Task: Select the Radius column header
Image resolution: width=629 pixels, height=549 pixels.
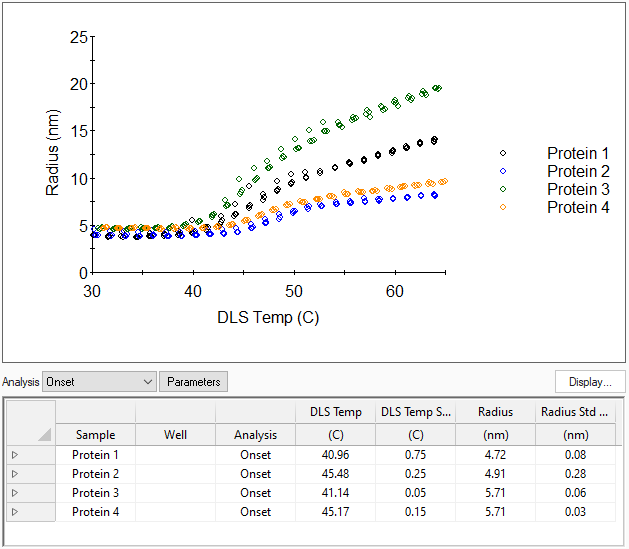Action: pyautogui.click(x=495, y=412)
